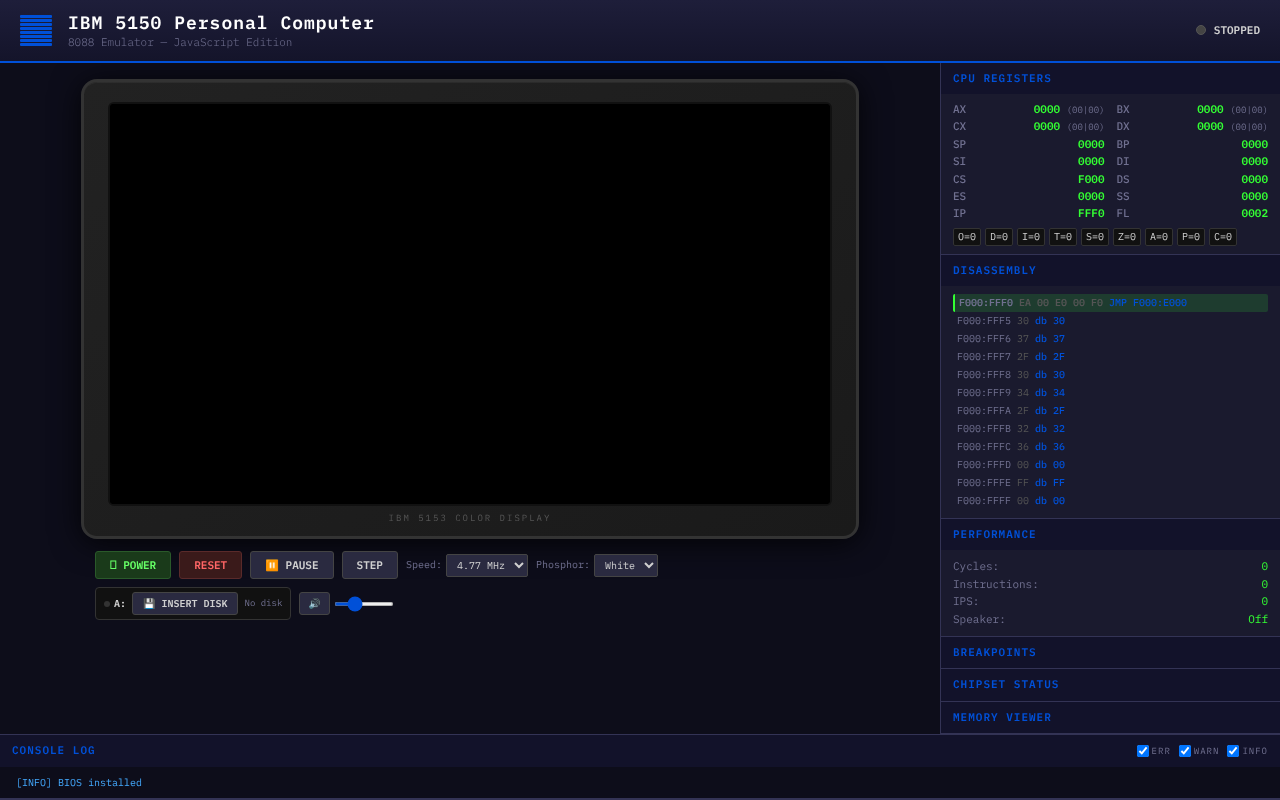Adjust the speaker volume slider

pyautogui.click(x=364, y=604)
